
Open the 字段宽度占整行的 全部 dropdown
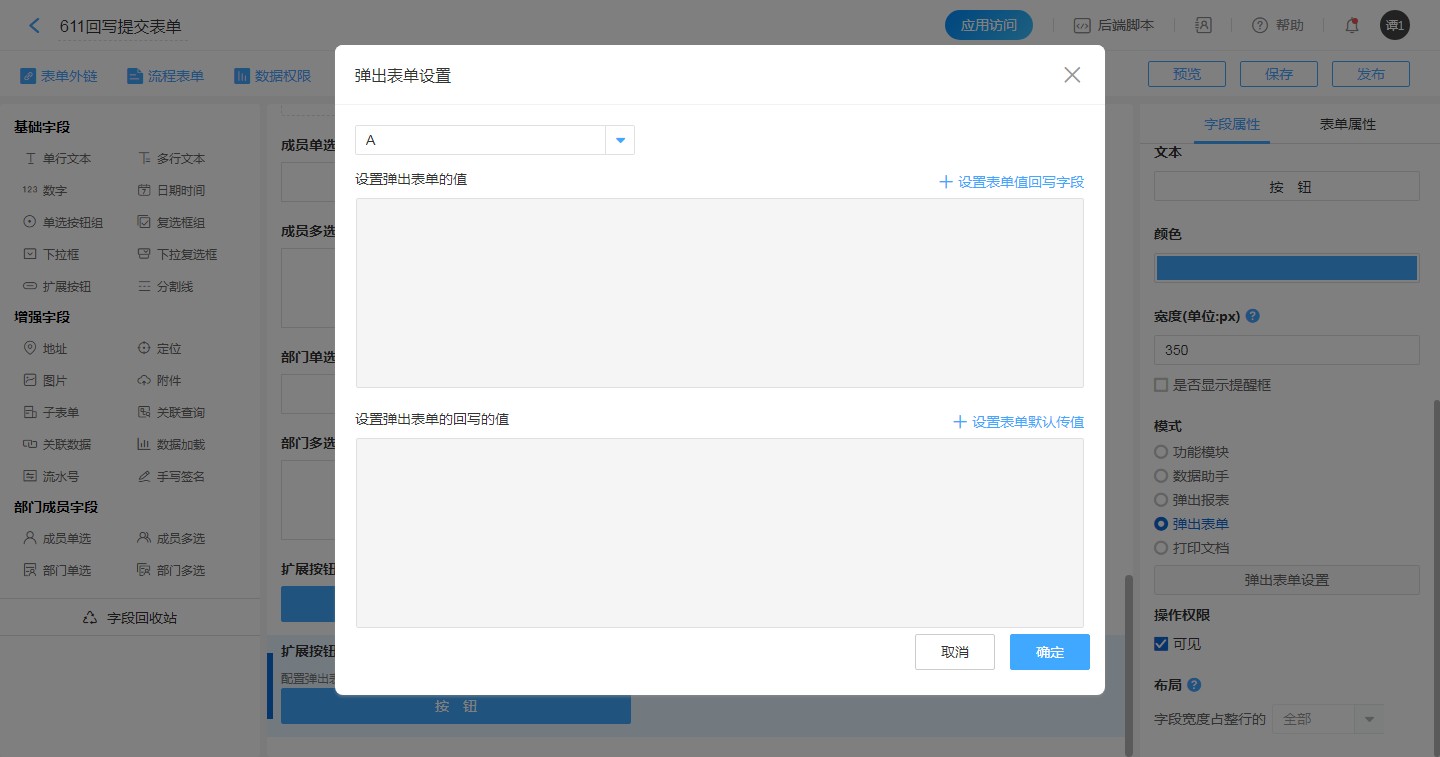click(1328, 719)
